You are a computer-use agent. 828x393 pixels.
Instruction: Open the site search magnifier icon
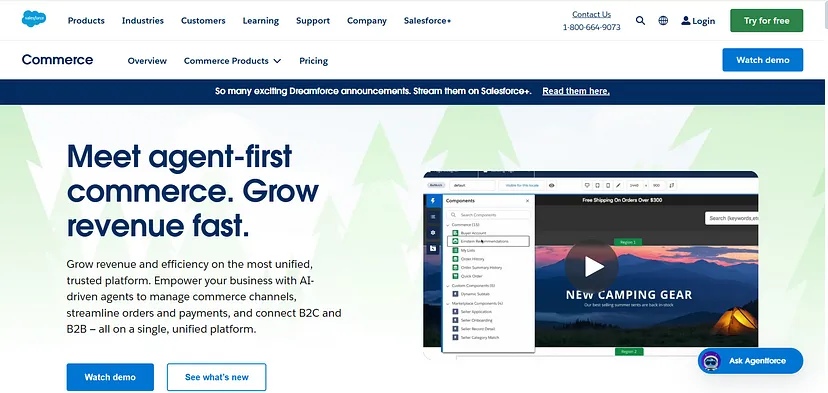(640, 21)
